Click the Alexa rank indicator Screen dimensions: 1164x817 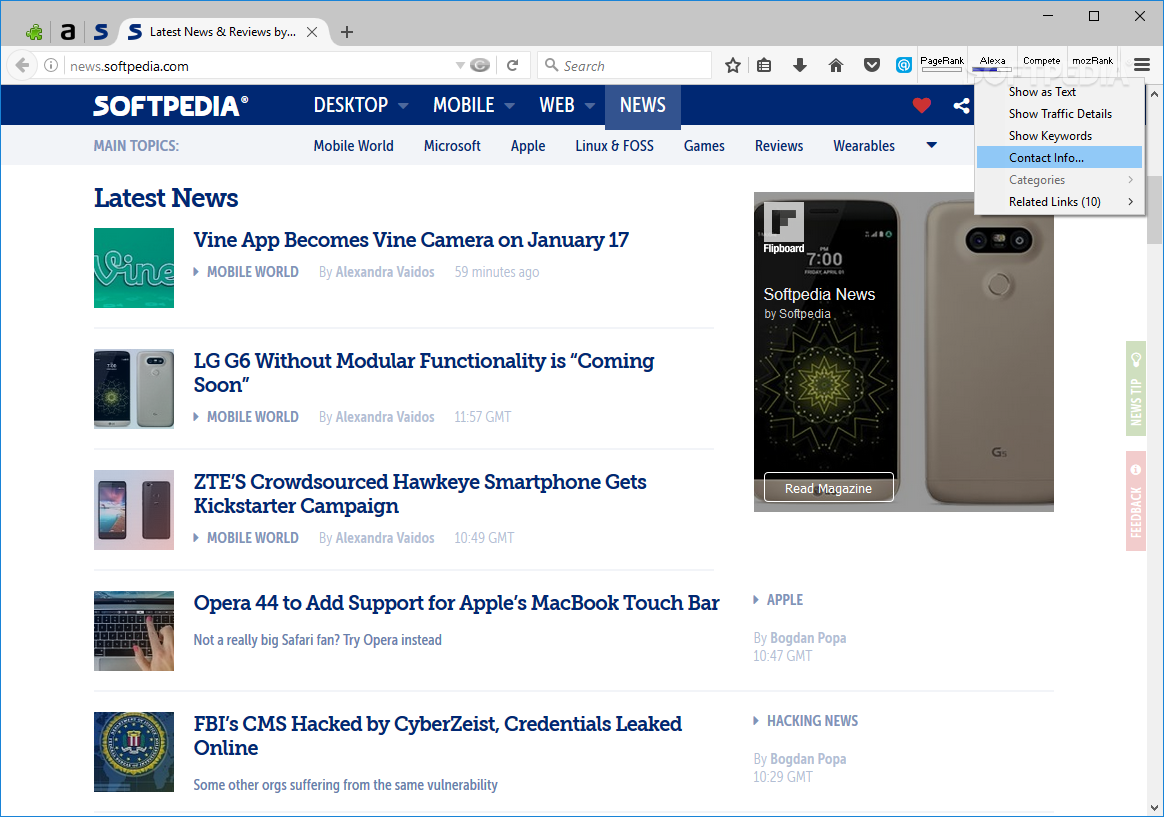click(993, 64)
